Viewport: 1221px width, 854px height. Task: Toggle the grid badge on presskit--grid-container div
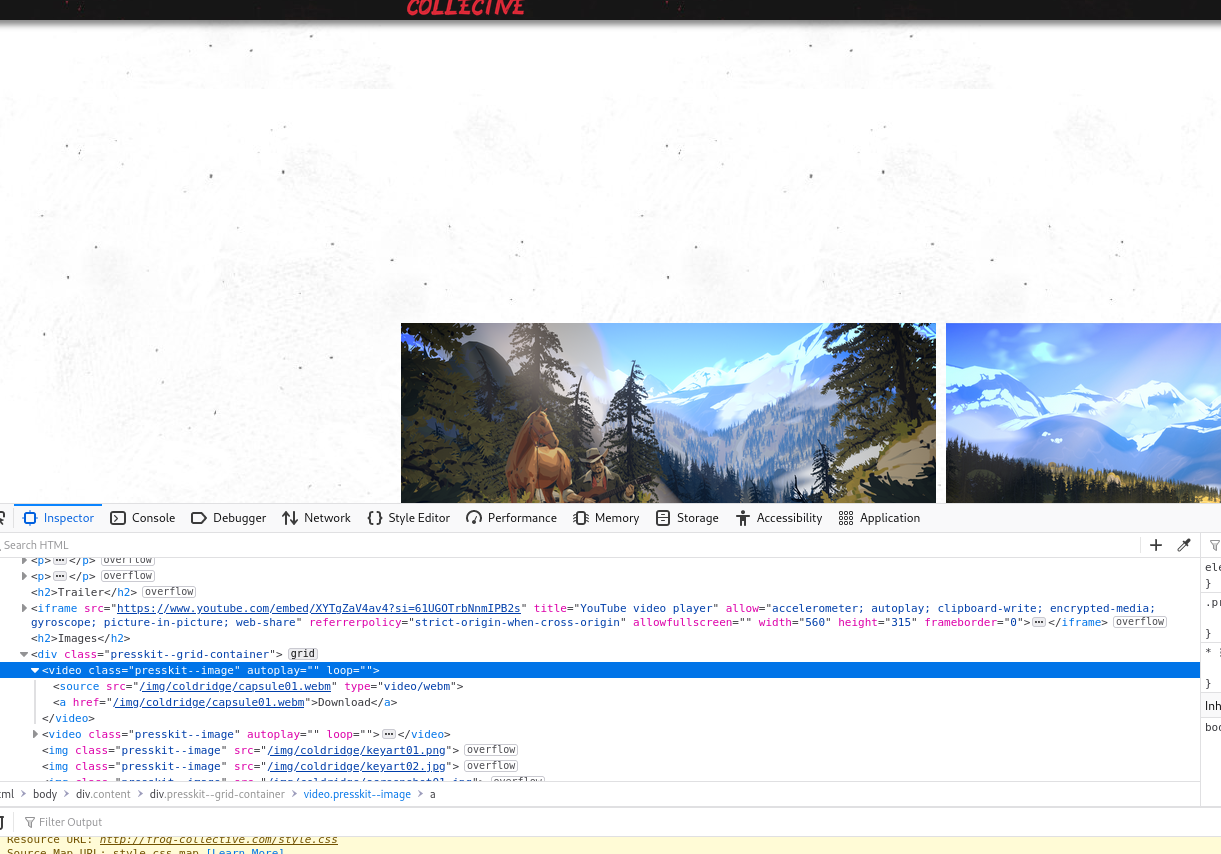point(303,654)
